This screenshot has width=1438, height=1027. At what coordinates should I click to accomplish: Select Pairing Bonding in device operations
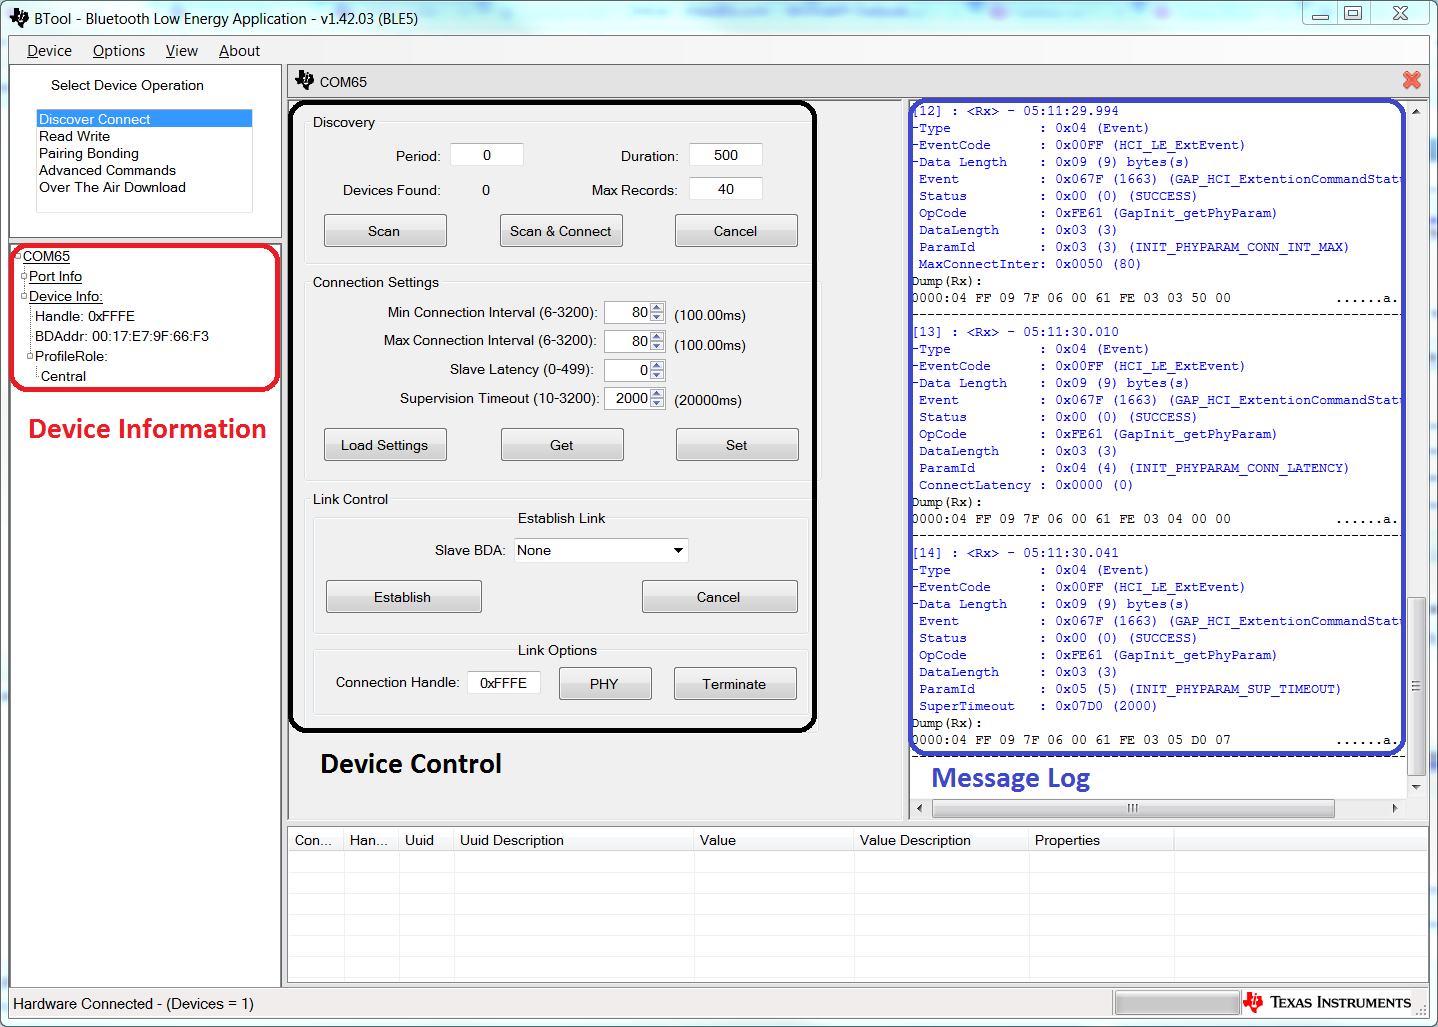tap(89, 153)
